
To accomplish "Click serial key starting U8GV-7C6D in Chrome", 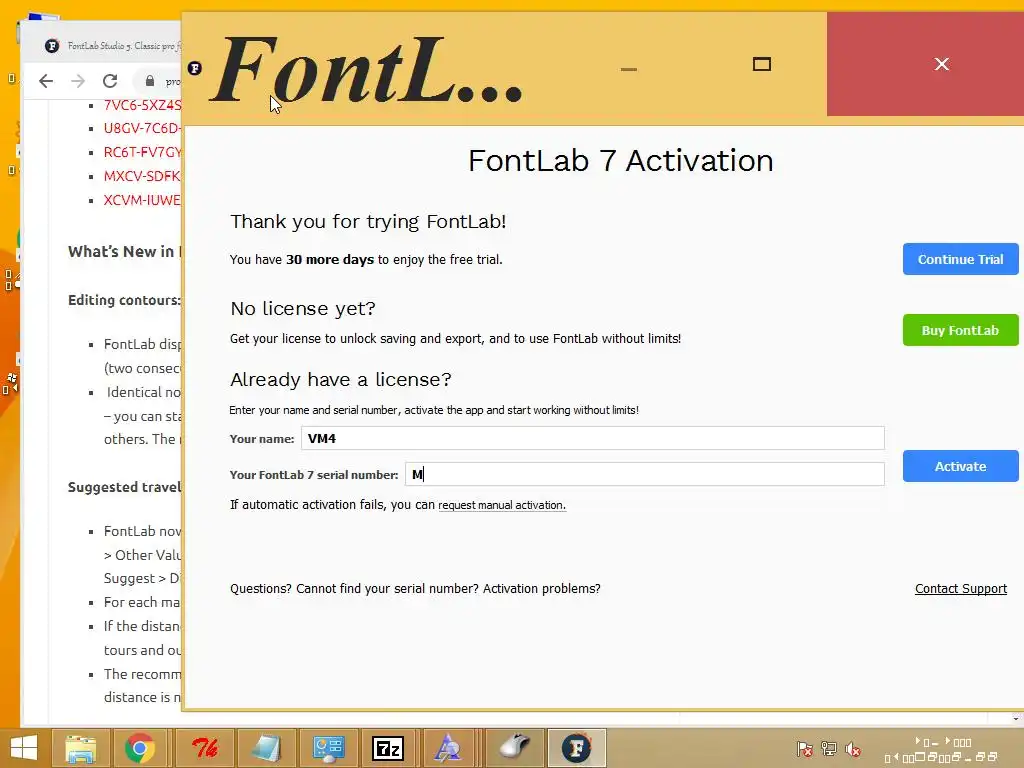I will [142, 128].
